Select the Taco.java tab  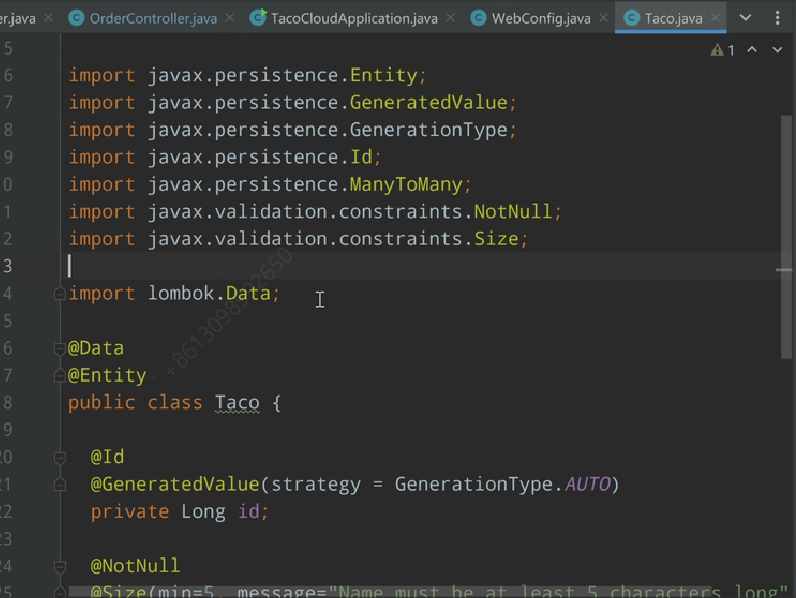click(673, 19)
